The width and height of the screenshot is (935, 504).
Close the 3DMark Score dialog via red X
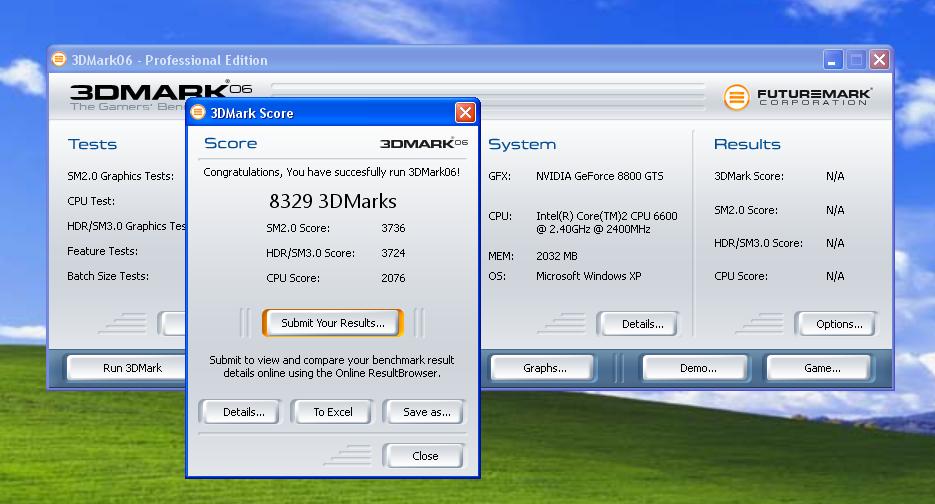pos(465,113)
